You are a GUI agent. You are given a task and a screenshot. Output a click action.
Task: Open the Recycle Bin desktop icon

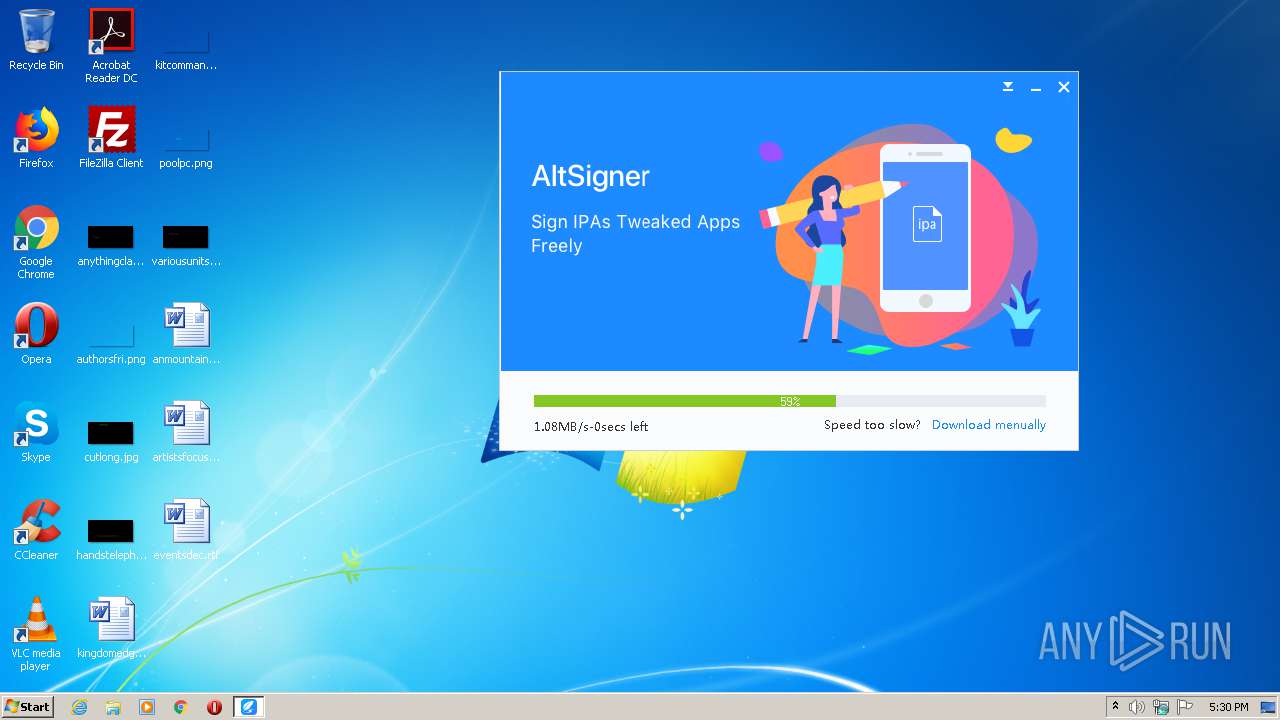coord(36,40)
